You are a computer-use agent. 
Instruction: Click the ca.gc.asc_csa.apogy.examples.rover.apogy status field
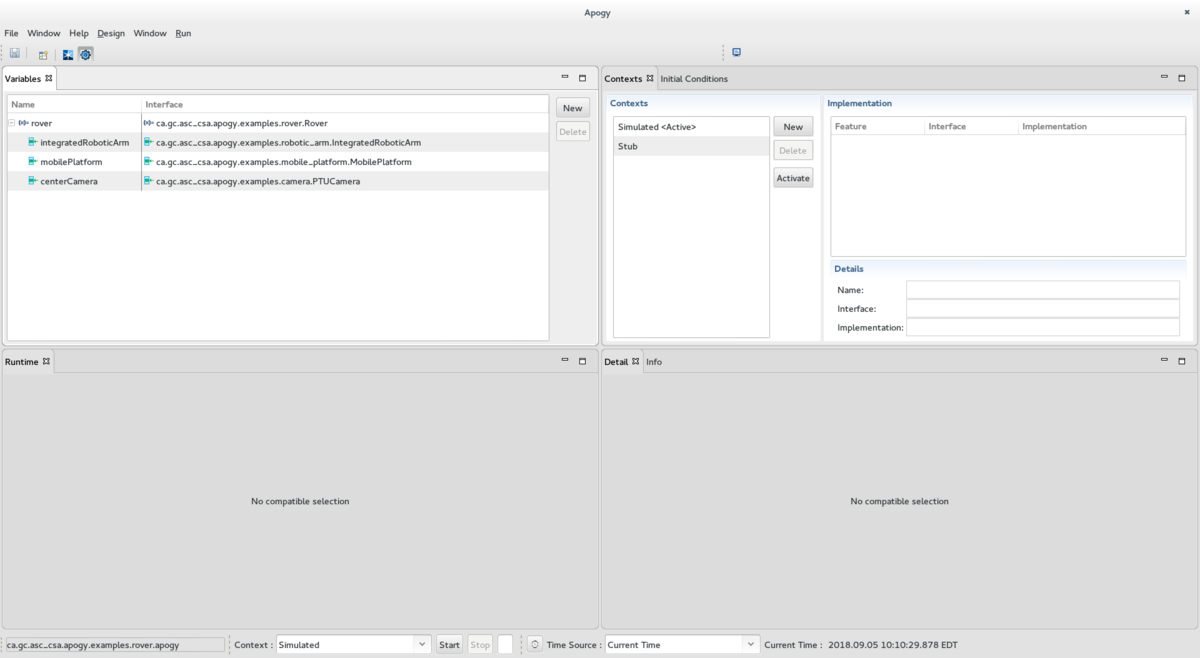pyautogui.click(x=115, y=645)
